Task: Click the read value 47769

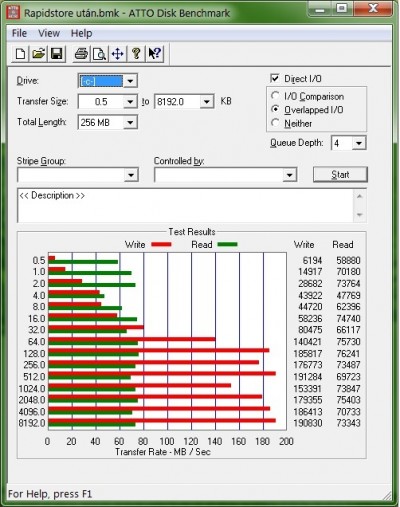Action: tap(348, 295)
